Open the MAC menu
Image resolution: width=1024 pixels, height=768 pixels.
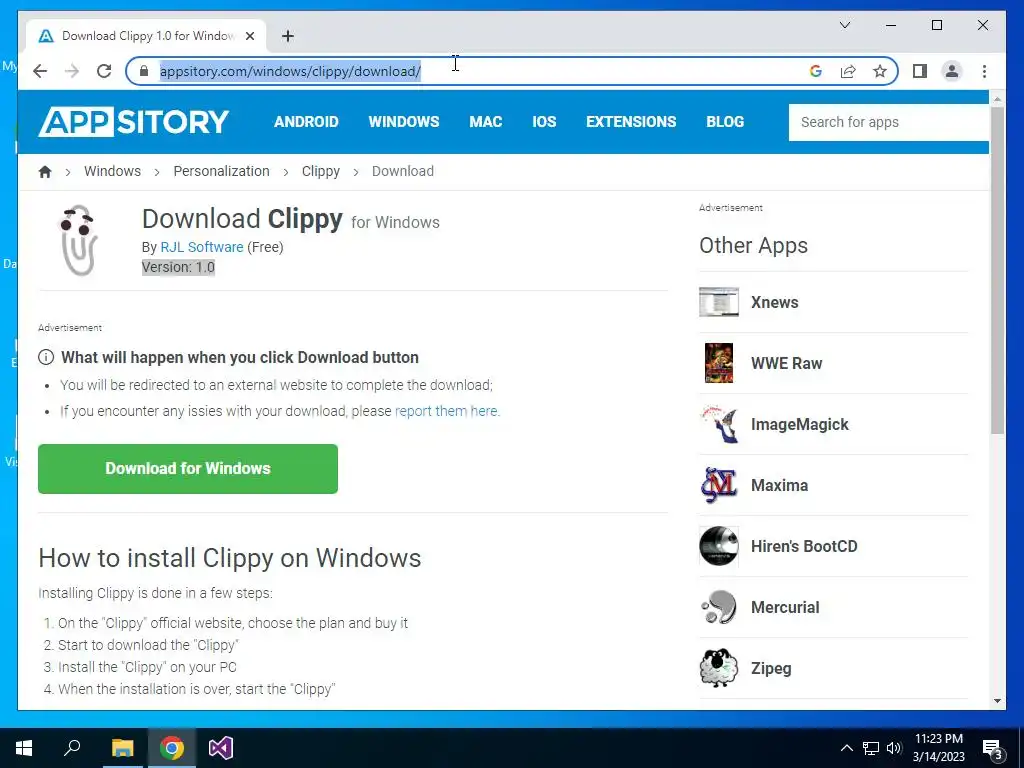[486, 122]
